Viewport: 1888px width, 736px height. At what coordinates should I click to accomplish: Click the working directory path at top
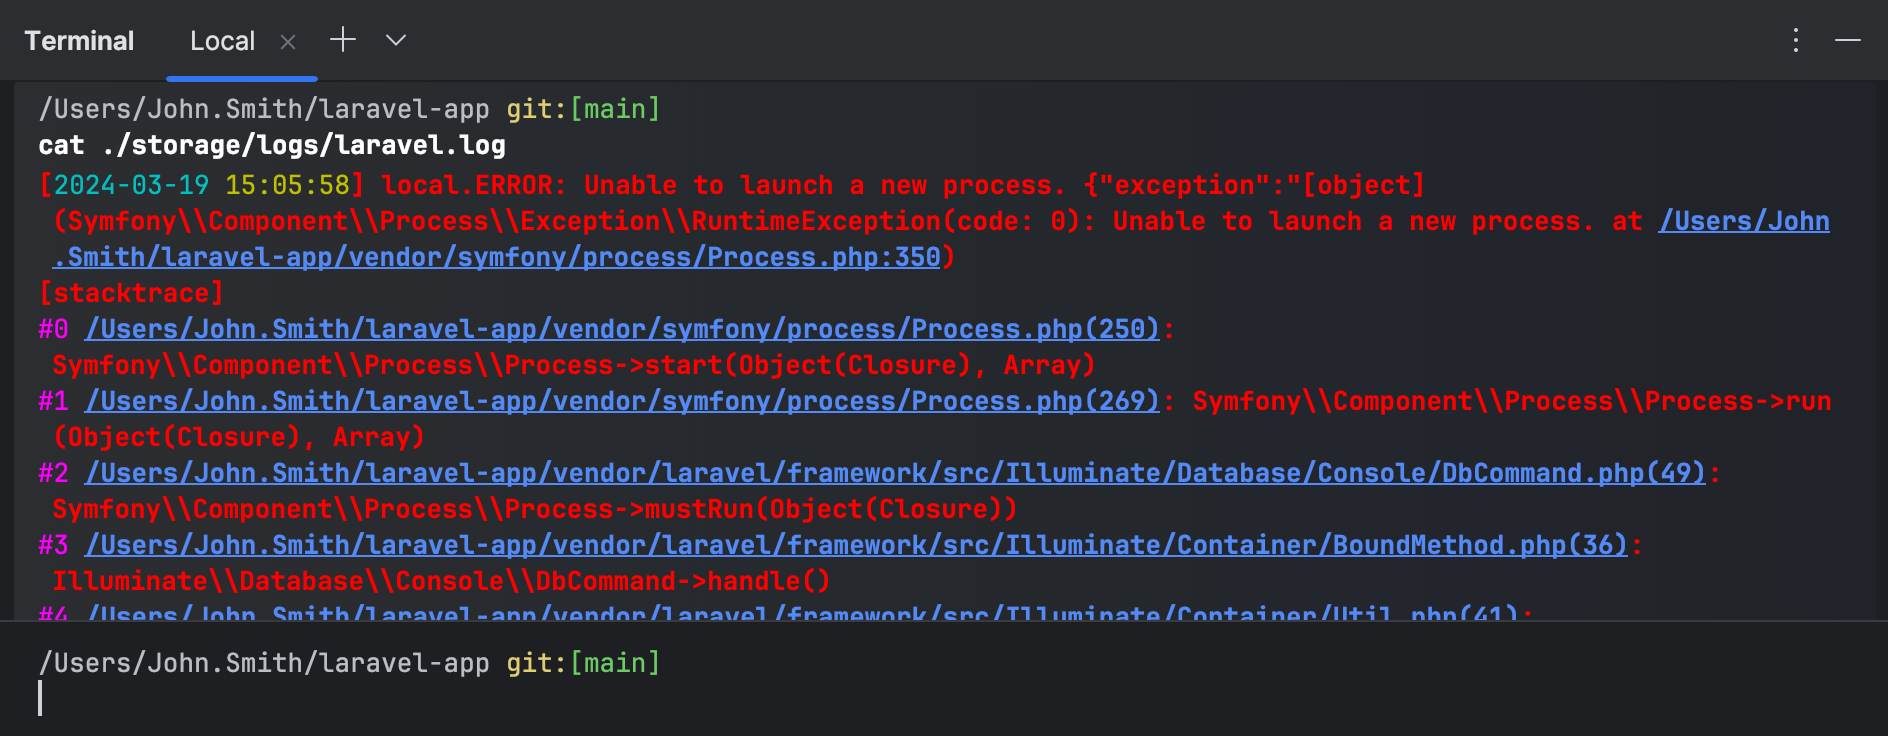264,109
